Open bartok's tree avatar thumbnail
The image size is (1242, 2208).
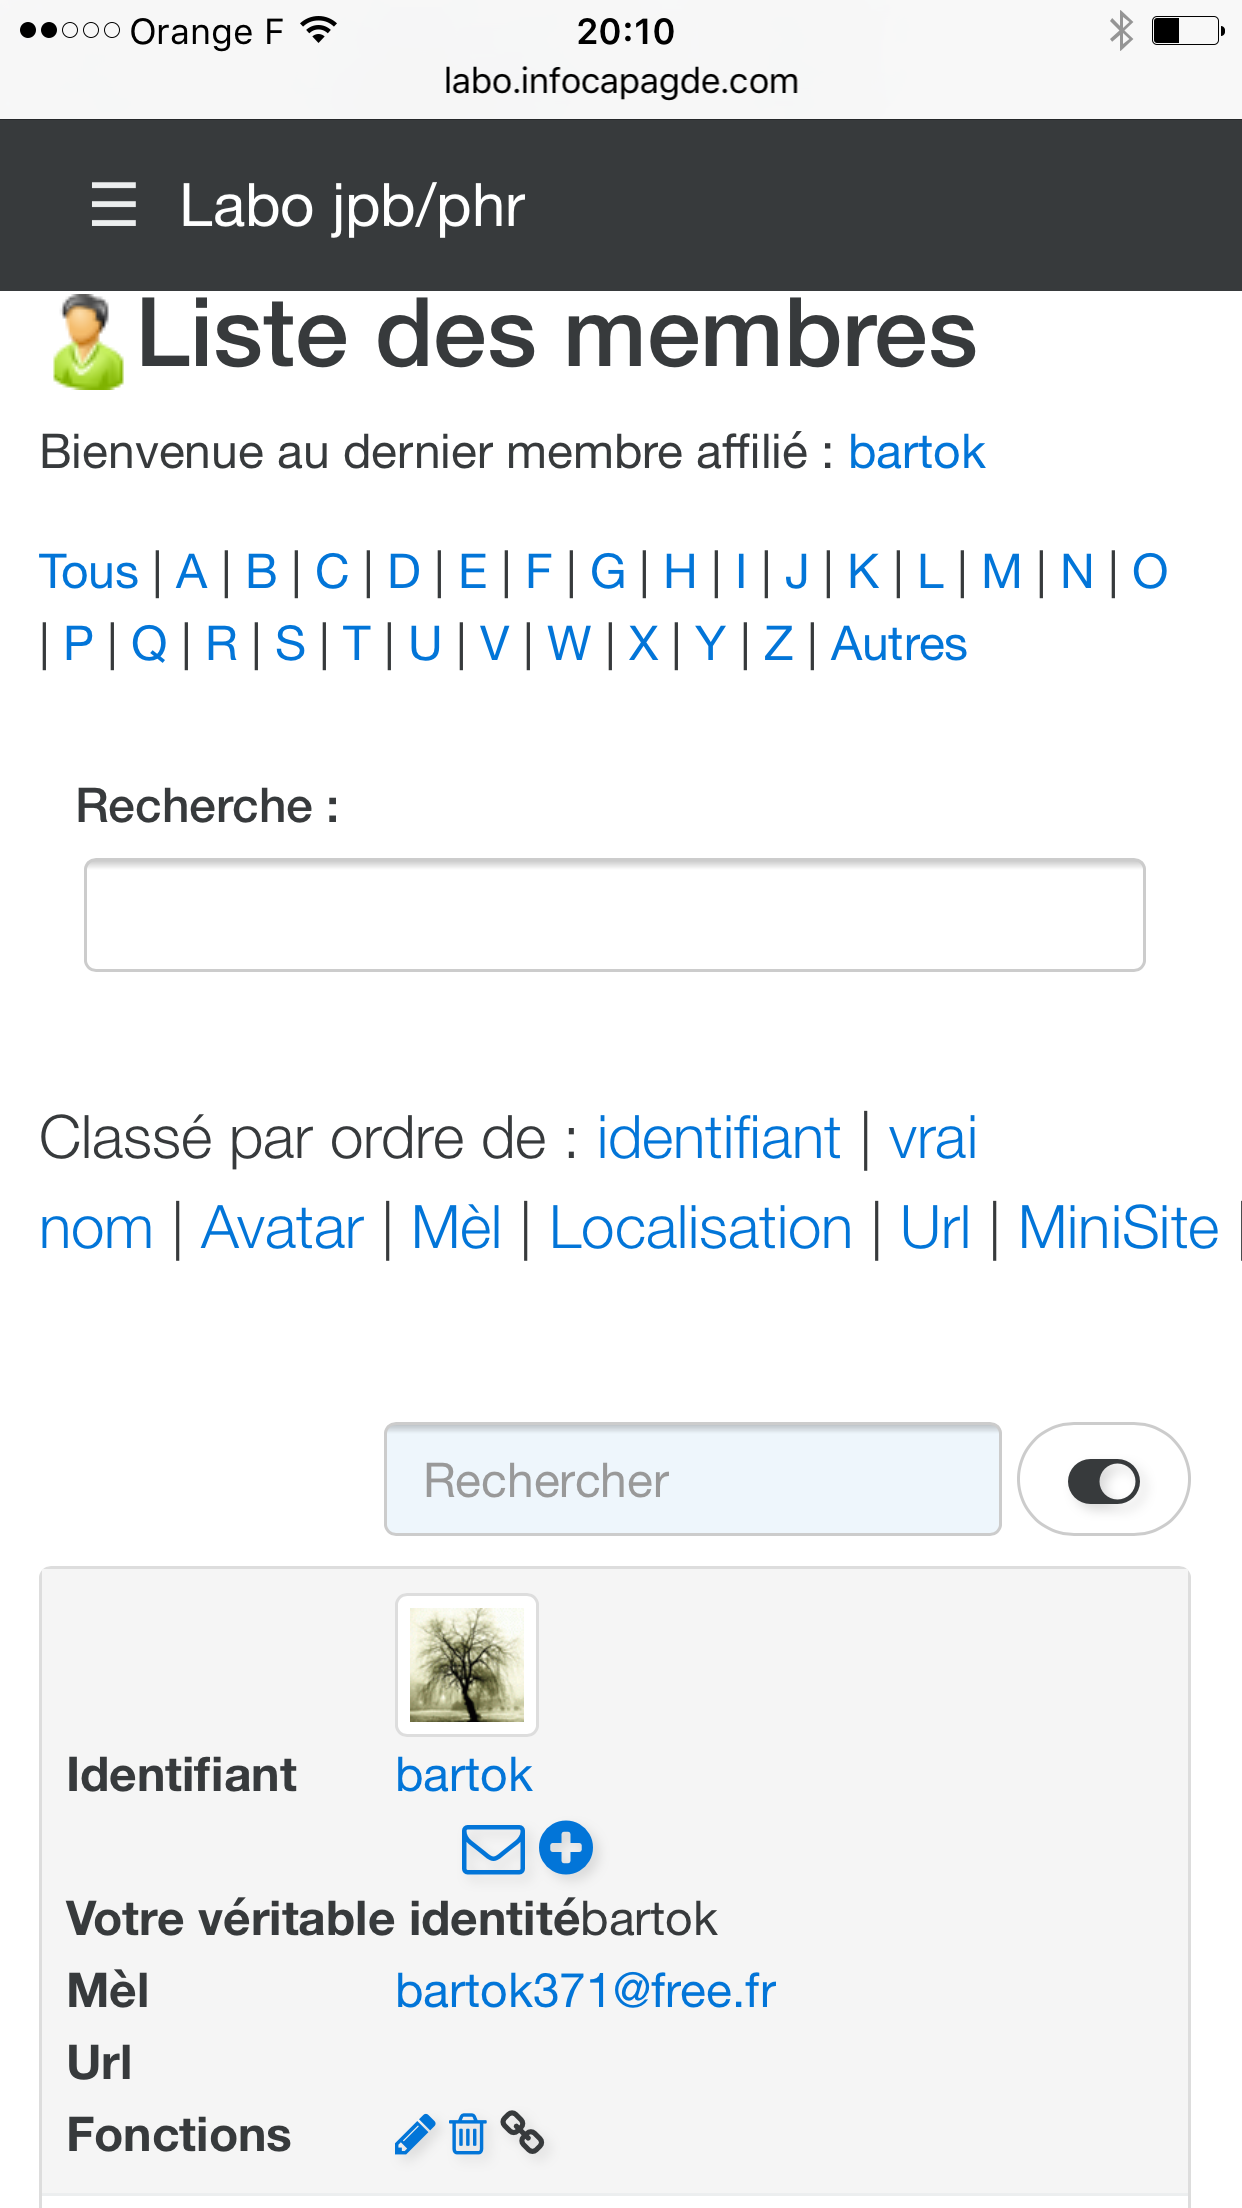click(467, 1665)
